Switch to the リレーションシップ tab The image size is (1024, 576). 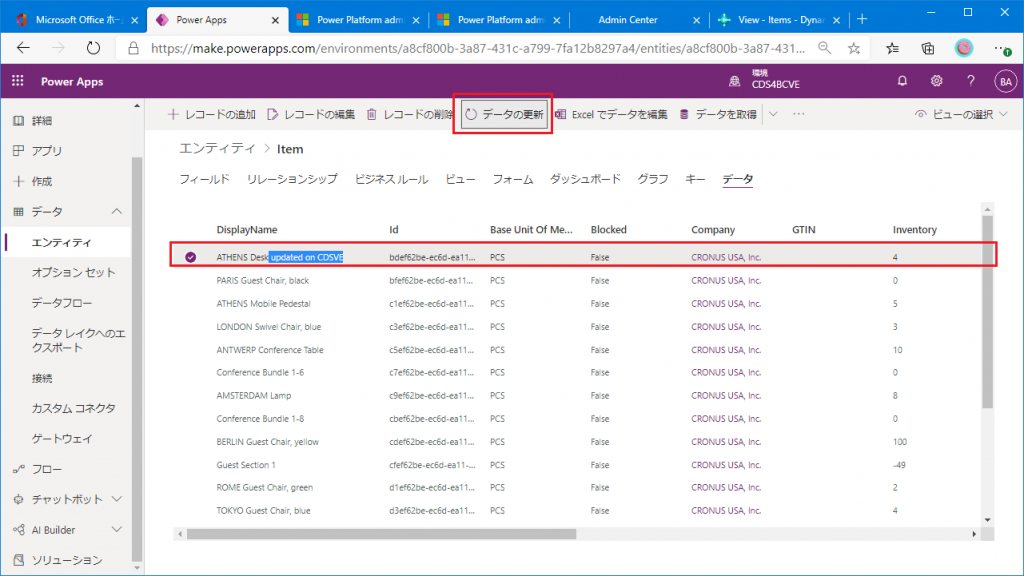(292, 179)
